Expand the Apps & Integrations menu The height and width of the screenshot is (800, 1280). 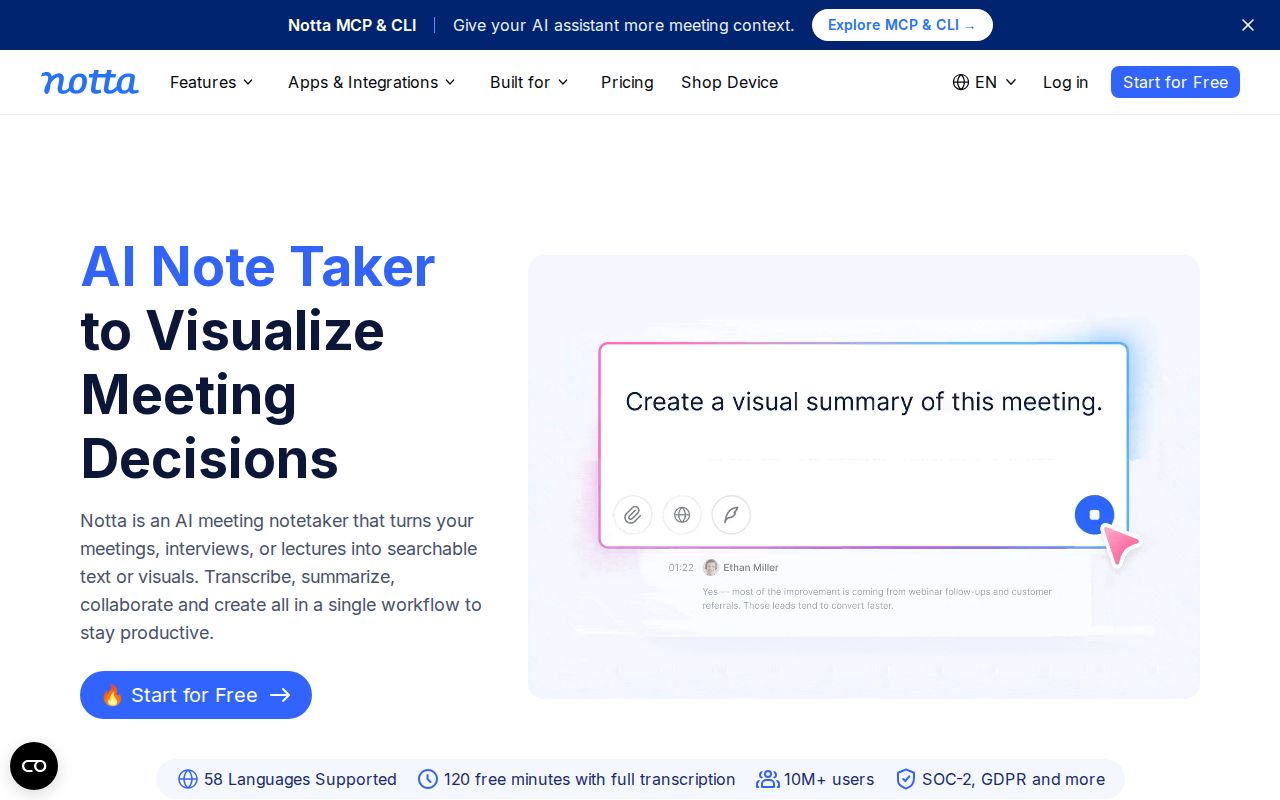click(x=372, y=82)
